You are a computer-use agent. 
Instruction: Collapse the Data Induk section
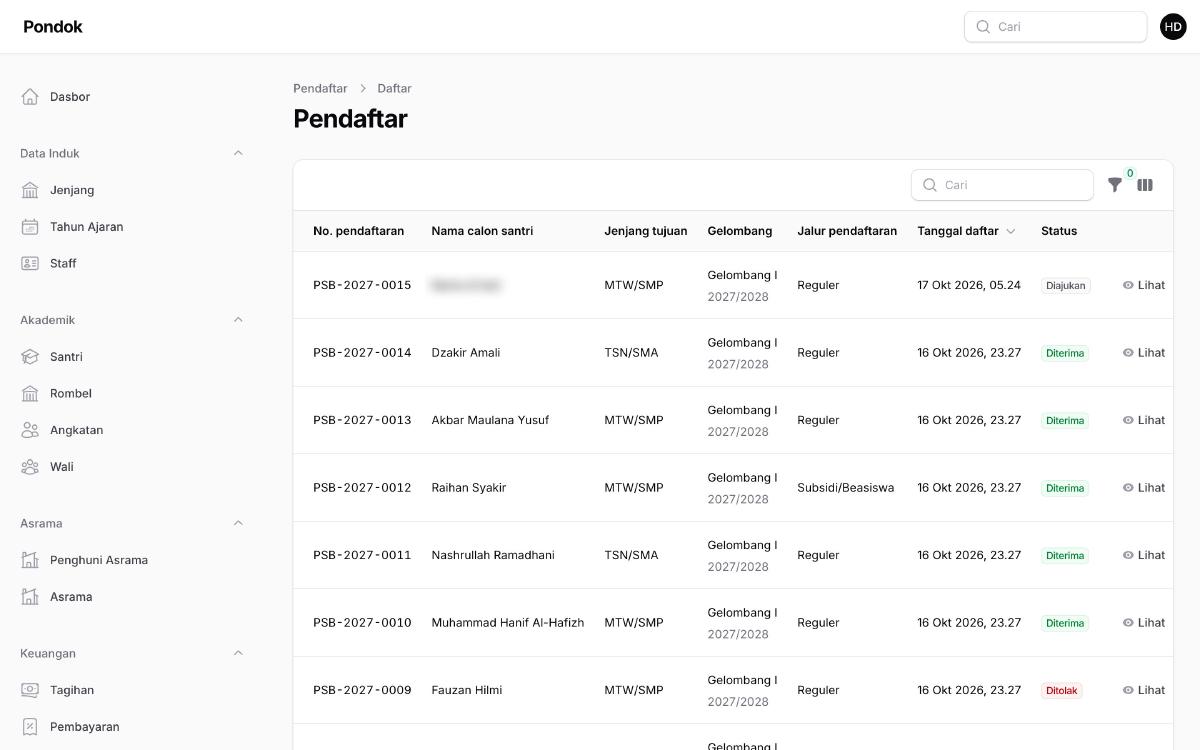[x=238, y=153]
